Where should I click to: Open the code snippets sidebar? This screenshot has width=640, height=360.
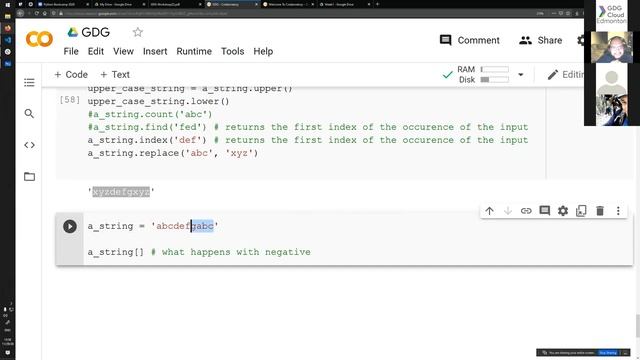coord(29,145)
